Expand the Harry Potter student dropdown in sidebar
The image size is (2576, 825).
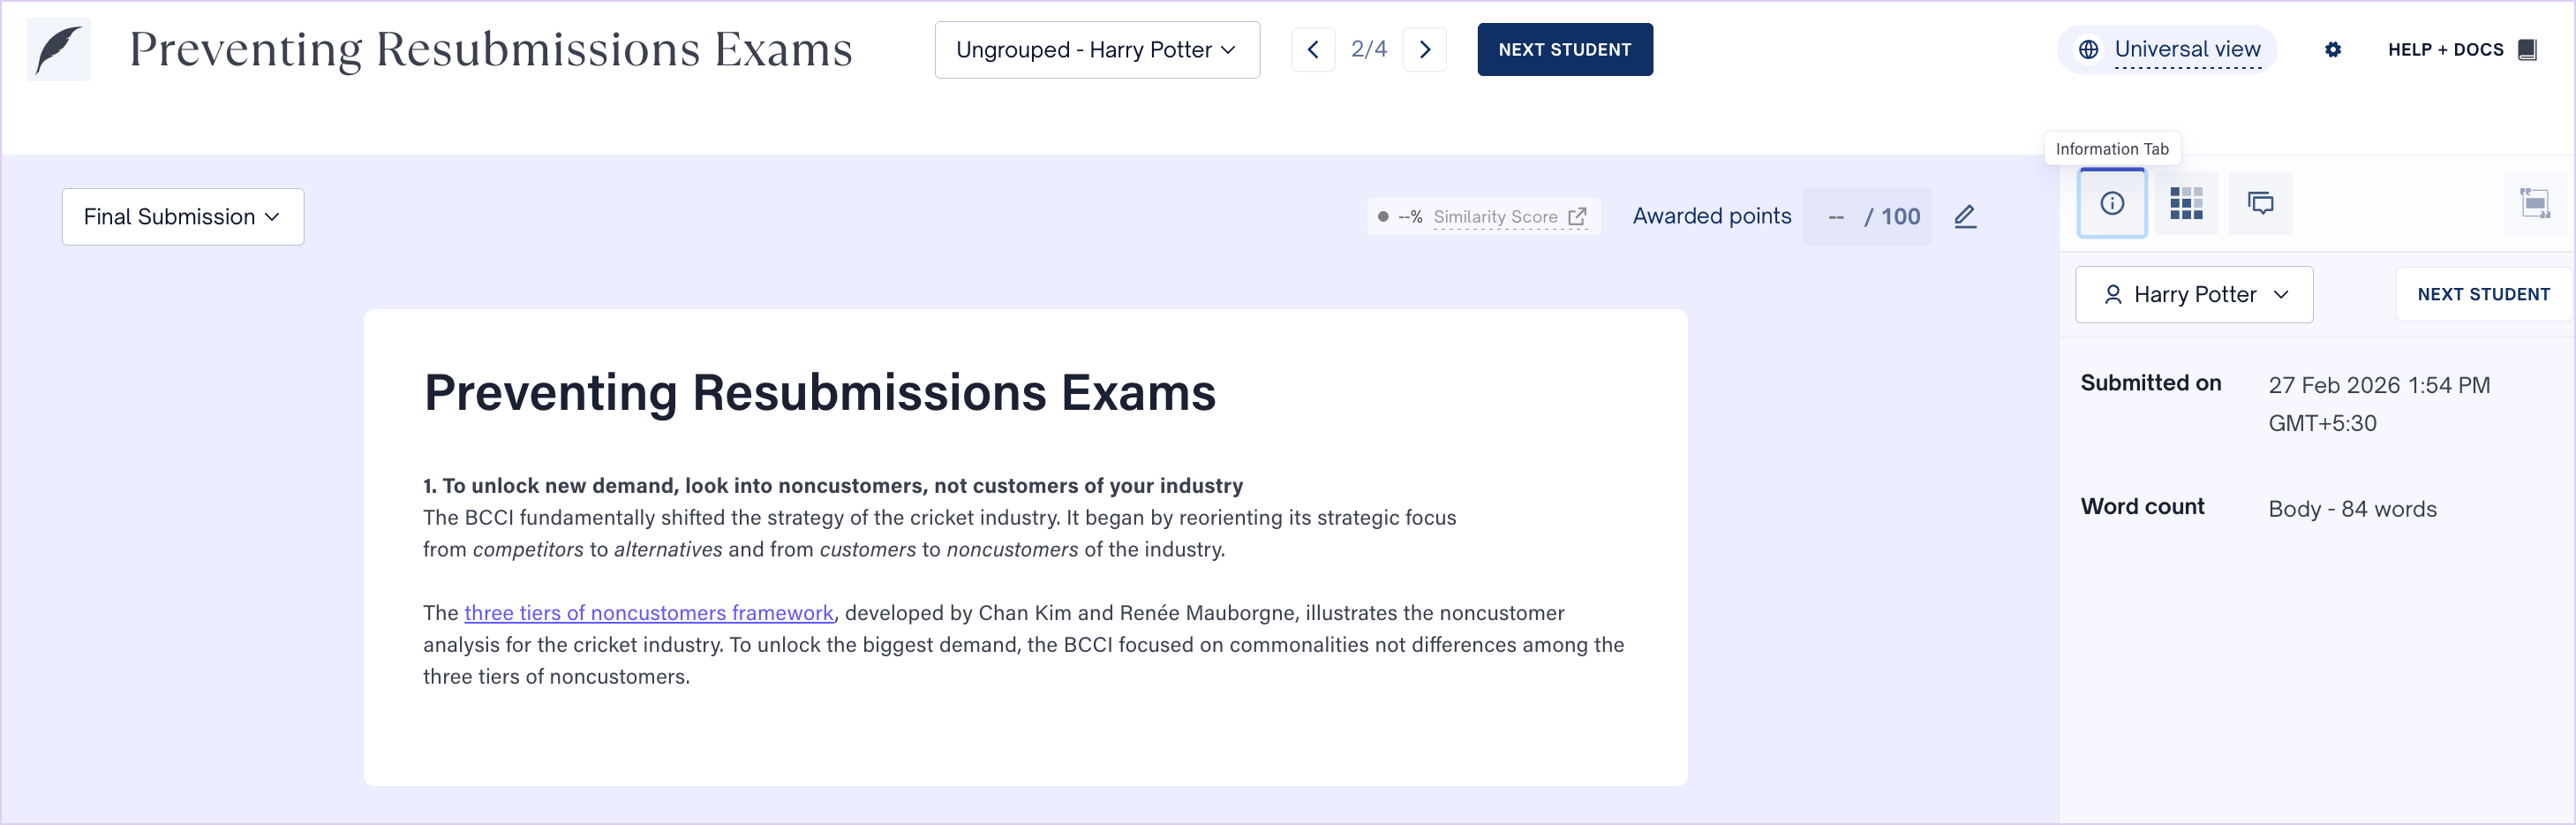tap(2193, 295)
